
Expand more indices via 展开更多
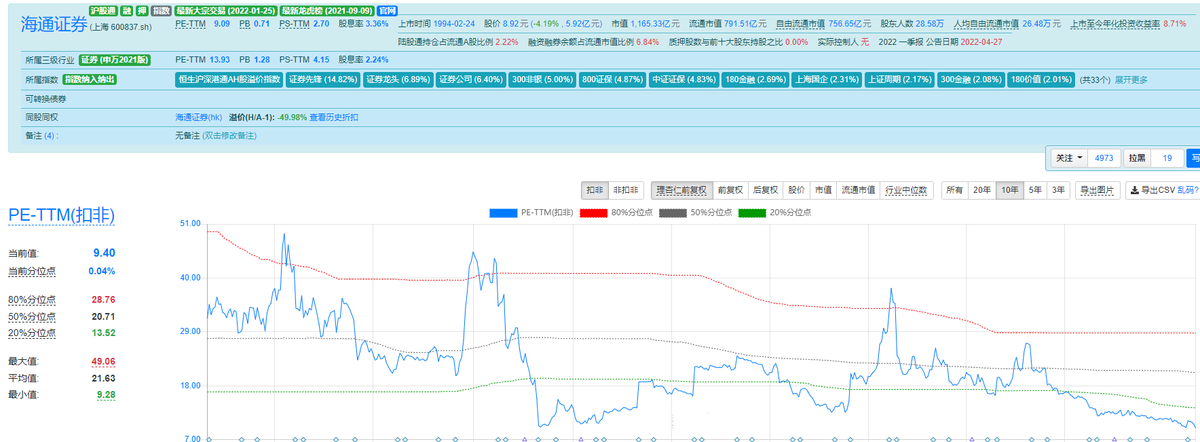[x=1131, y=80]
